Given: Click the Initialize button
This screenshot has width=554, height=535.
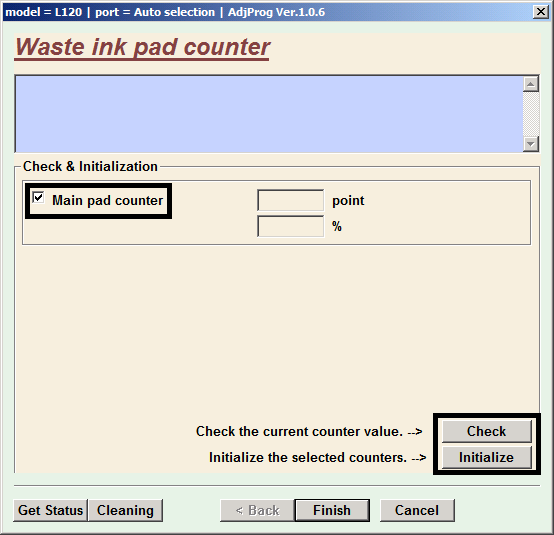Looking at the screenshot, I should (487, 457).
